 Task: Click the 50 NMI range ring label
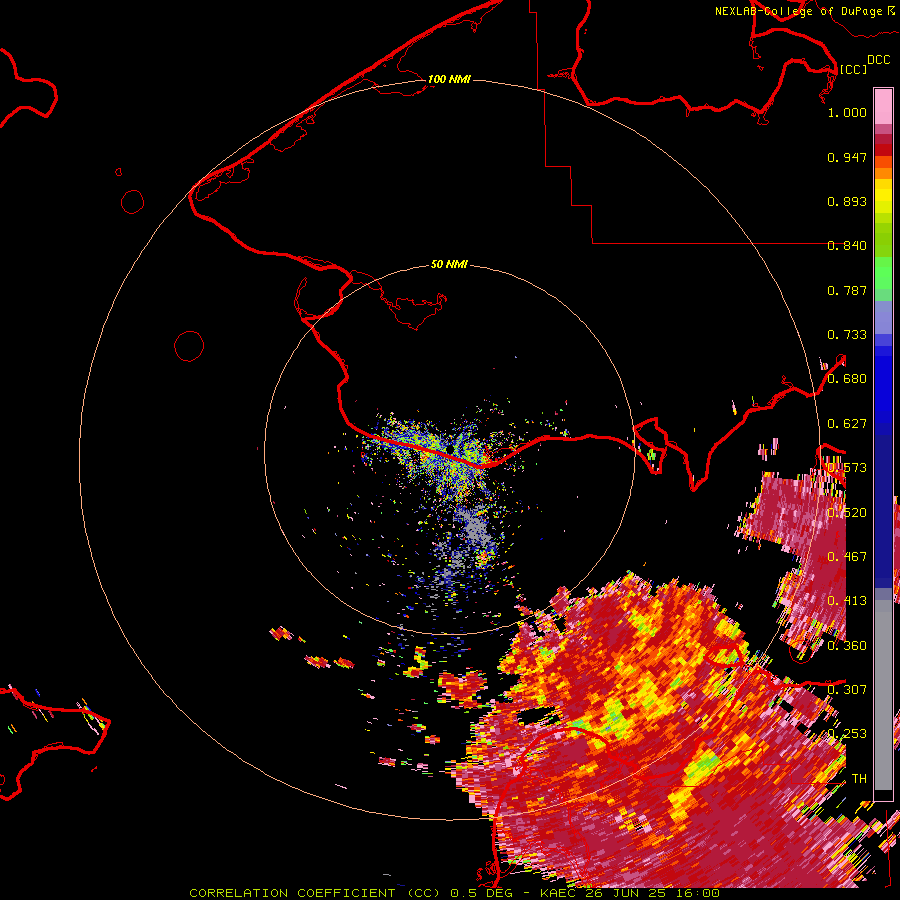pyautogui.click(x=449, y=264)
